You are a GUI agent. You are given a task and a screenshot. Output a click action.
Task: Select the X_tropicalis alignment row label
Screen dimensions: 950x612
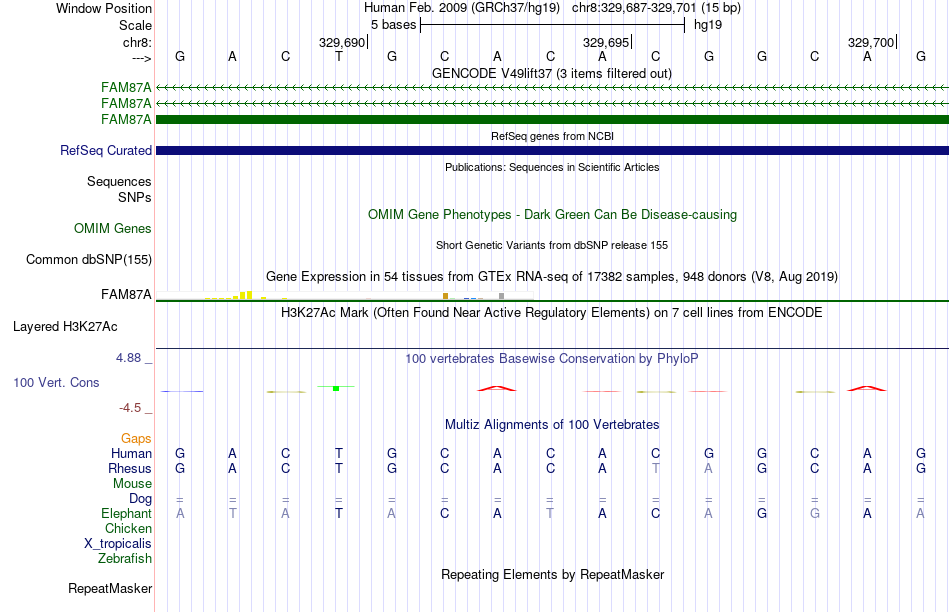pyautogui.click(x=118, y=544)
